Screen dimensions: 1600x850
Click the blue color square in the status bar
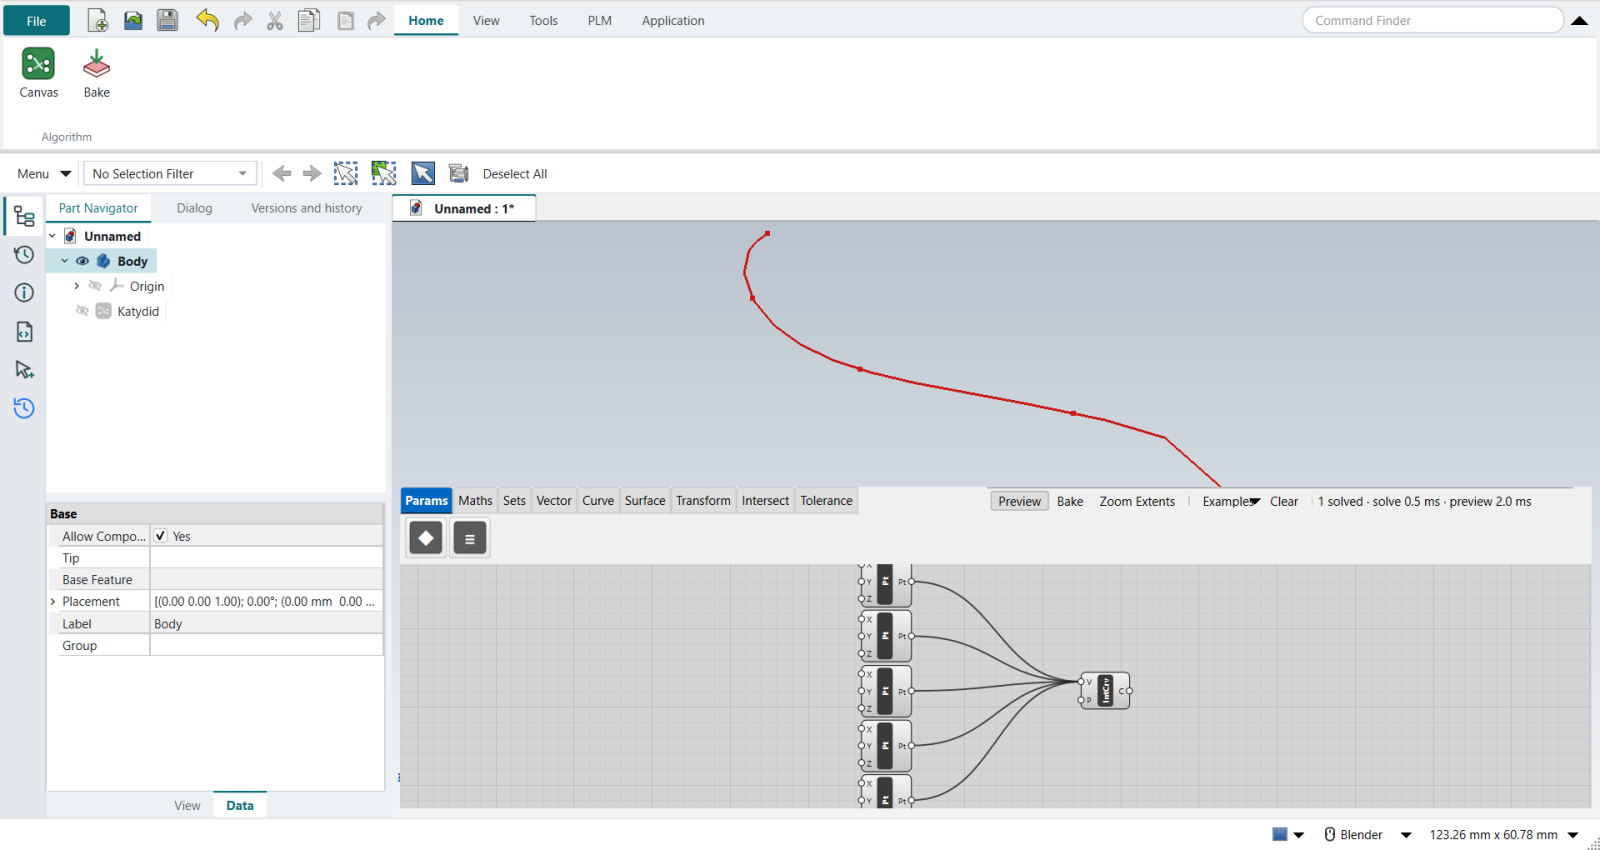1280,834
